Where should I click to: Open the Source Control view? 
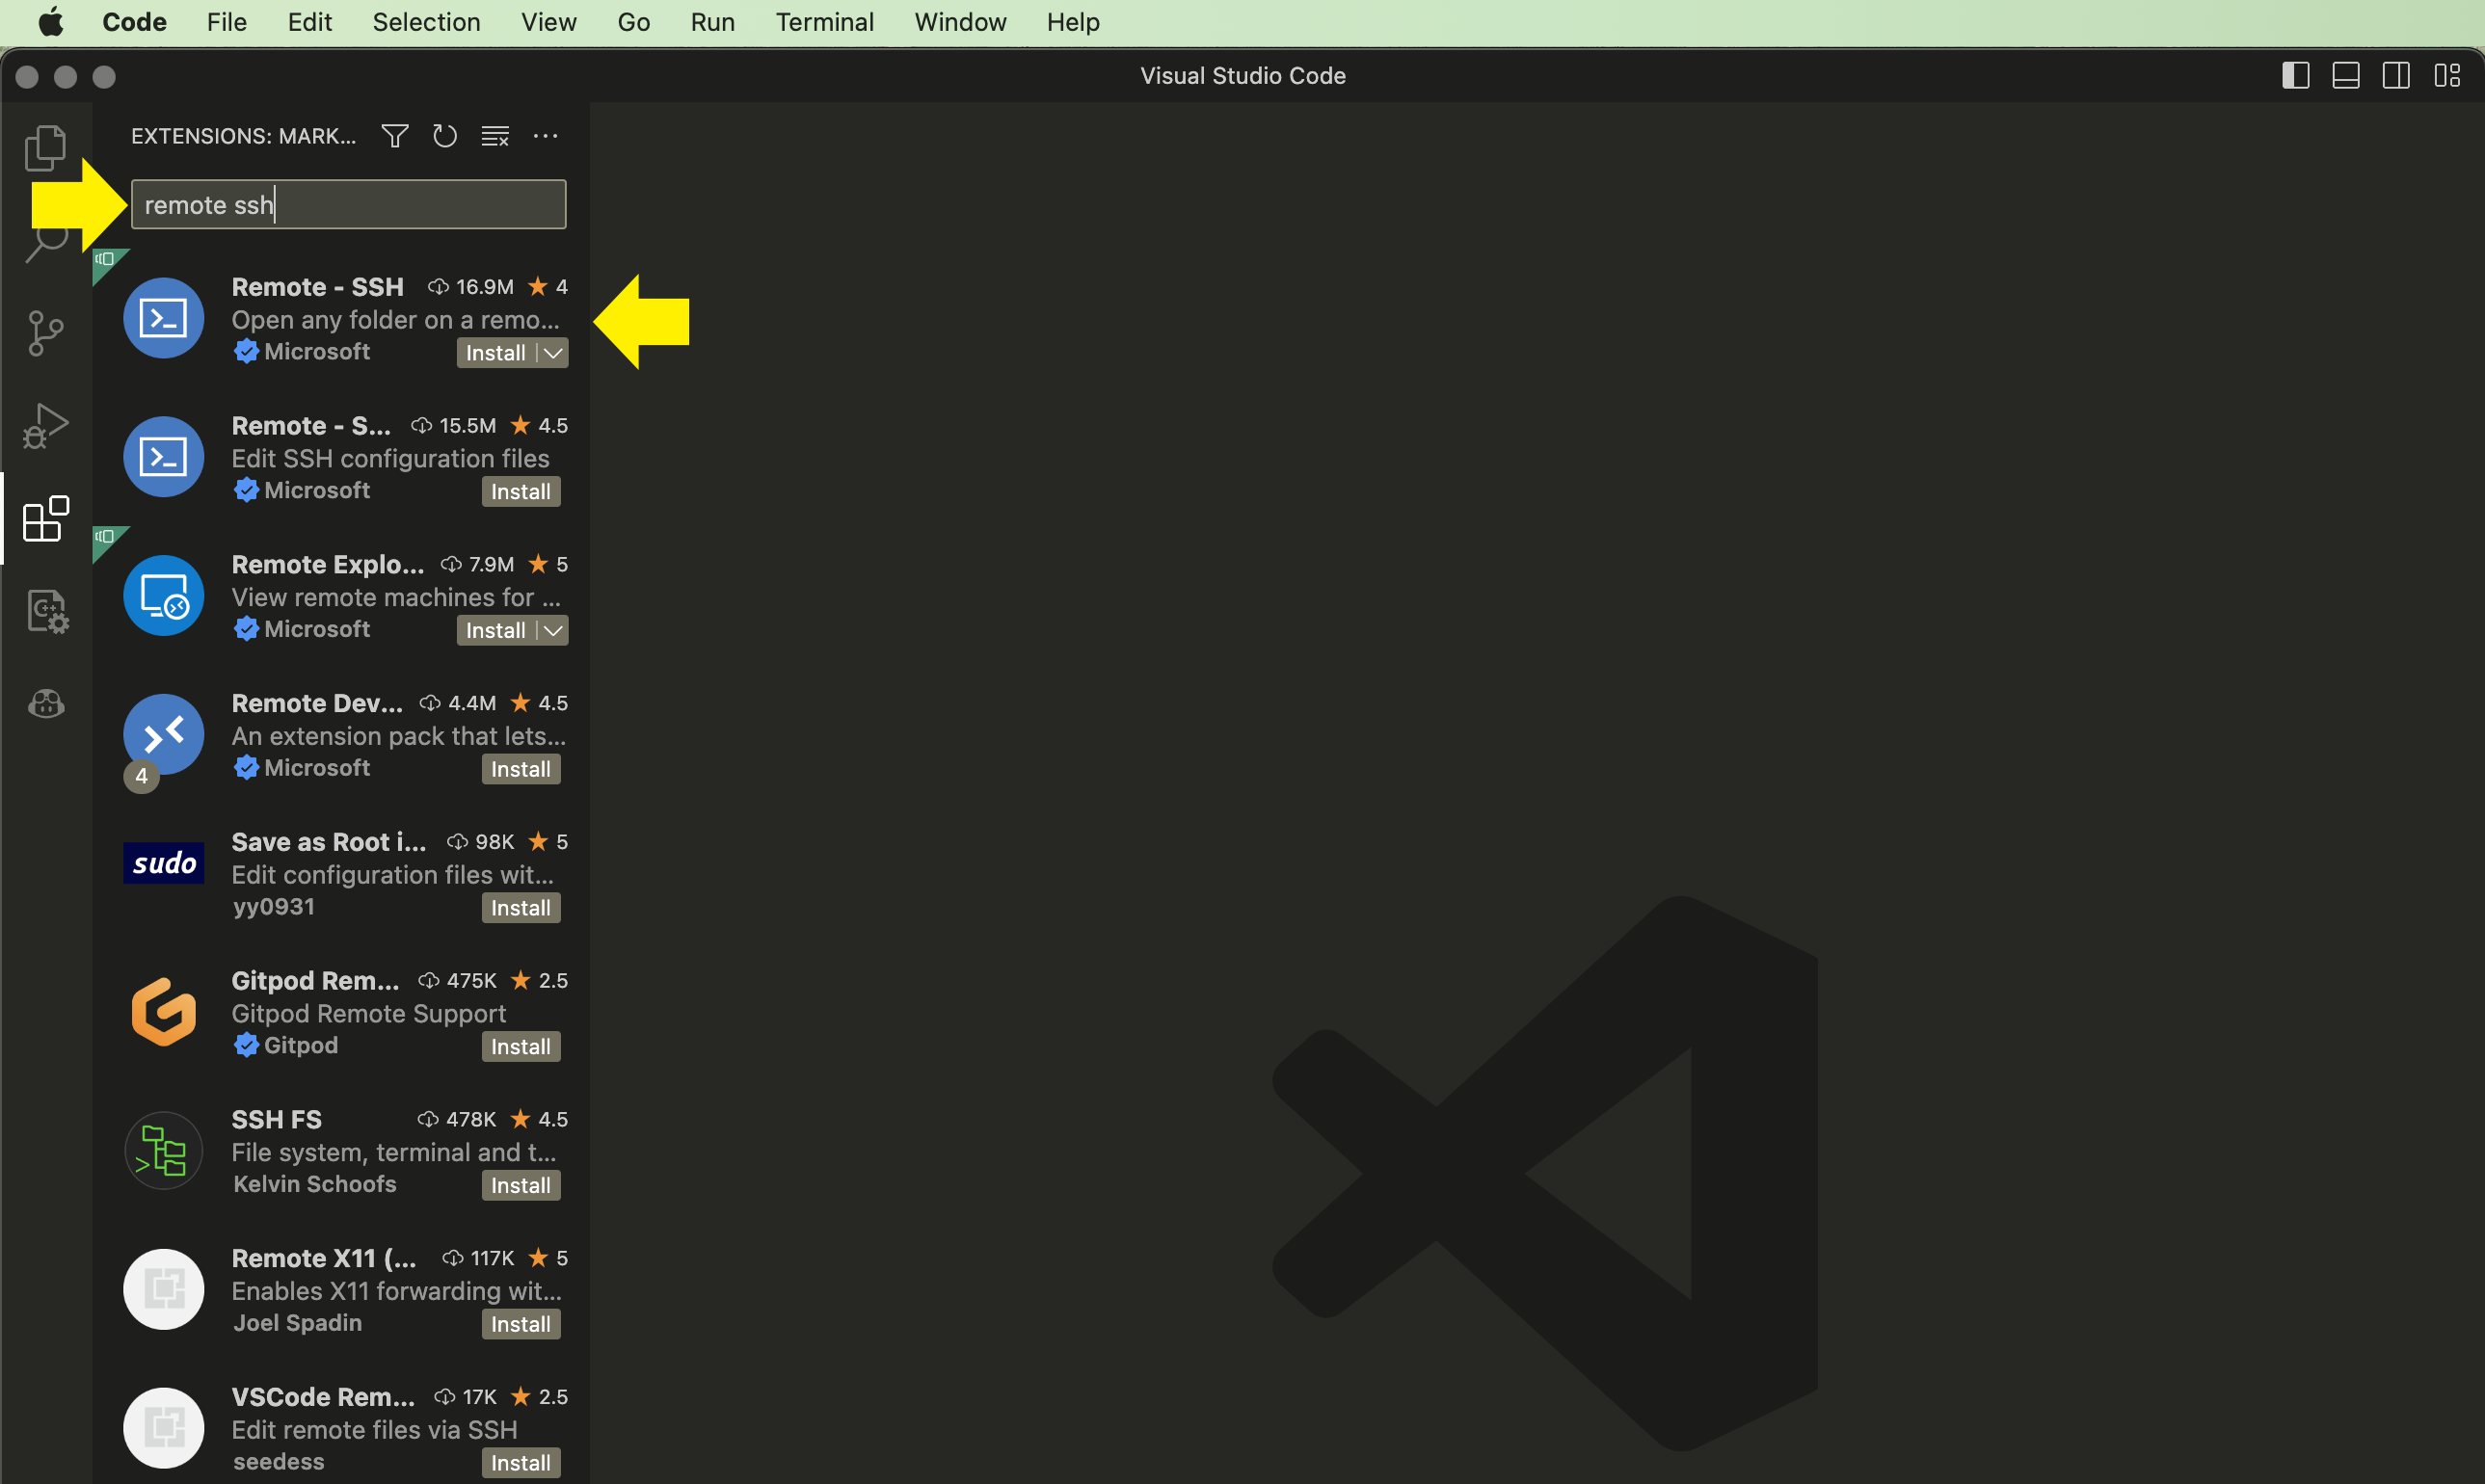click(45, 333)
